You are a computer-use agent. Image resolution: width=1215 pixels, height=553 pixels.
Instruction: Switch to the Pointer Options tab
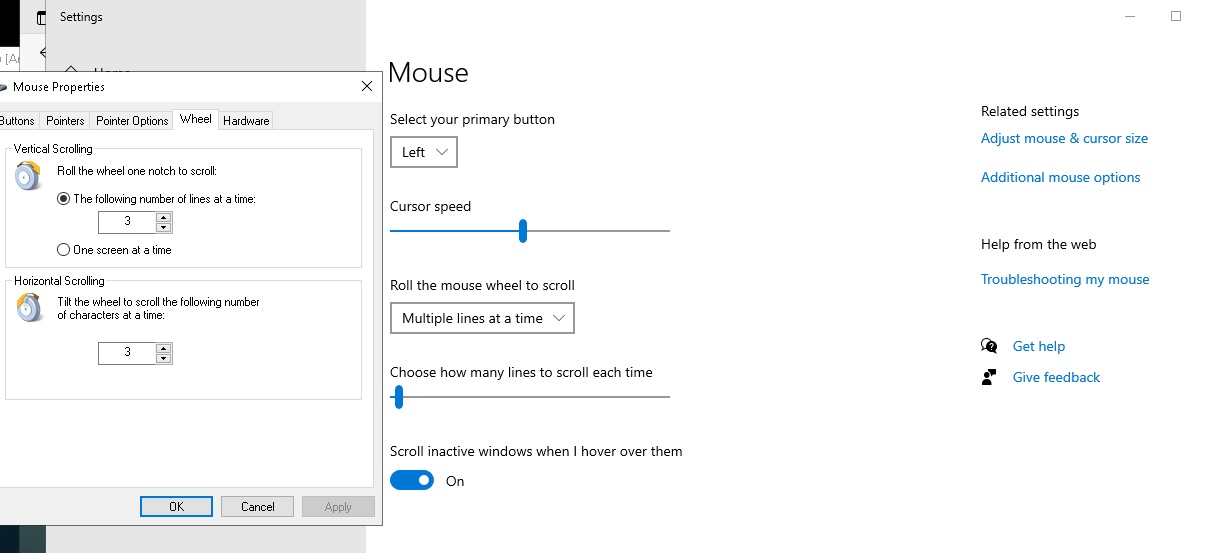(x=132, y=121)
